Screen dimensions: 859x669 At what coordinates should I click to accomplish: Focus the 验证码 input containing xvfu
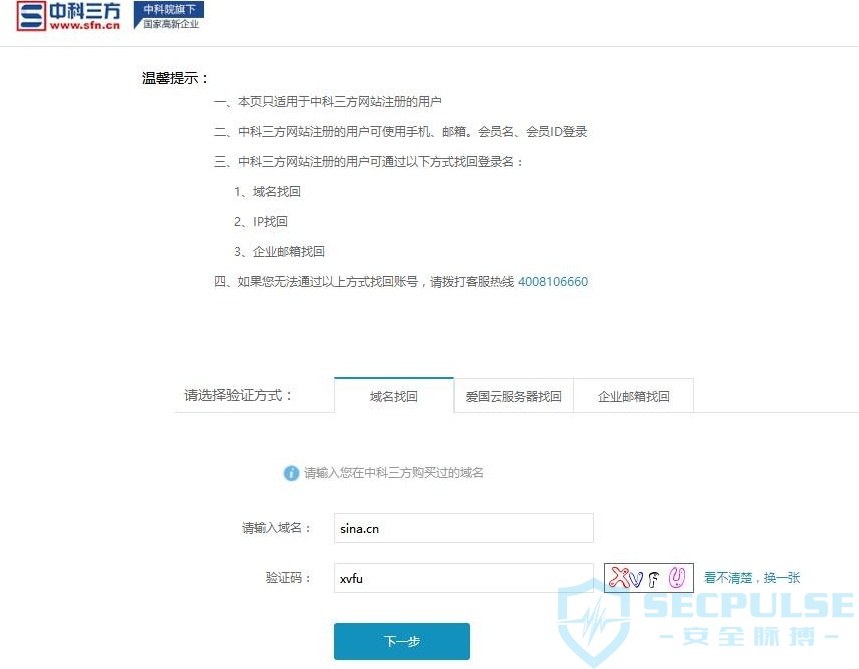[463, 578]
